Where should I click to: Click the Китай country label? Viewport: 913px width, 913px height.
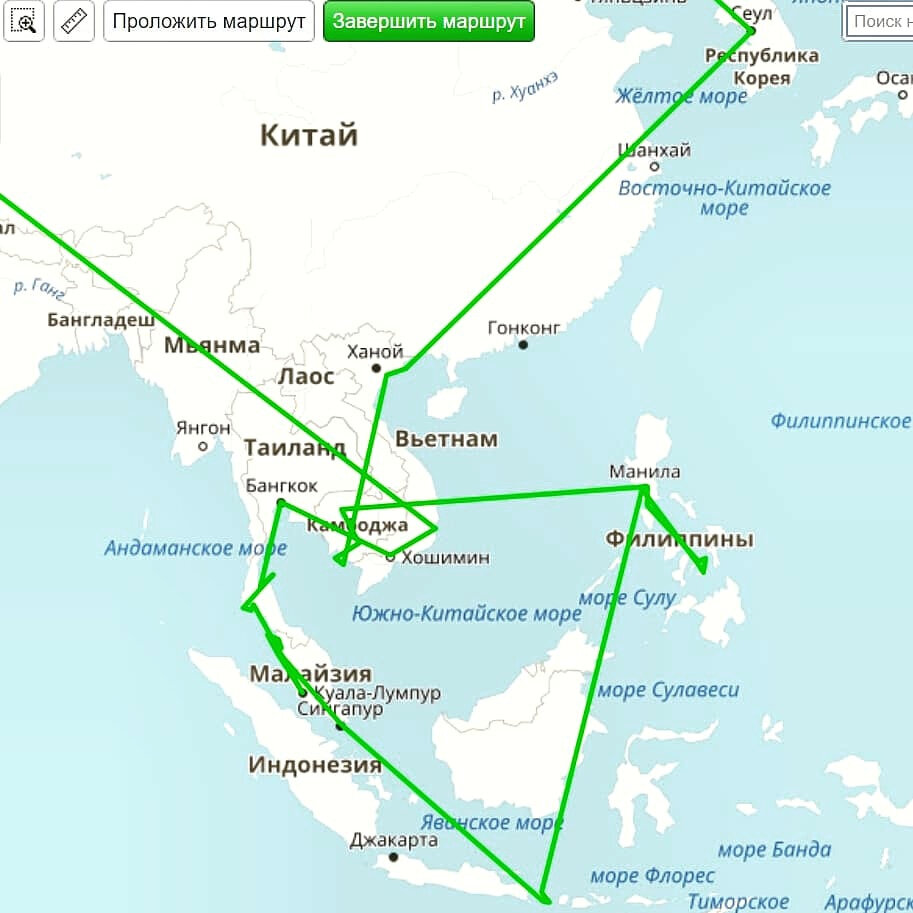(x=309, y=135)
